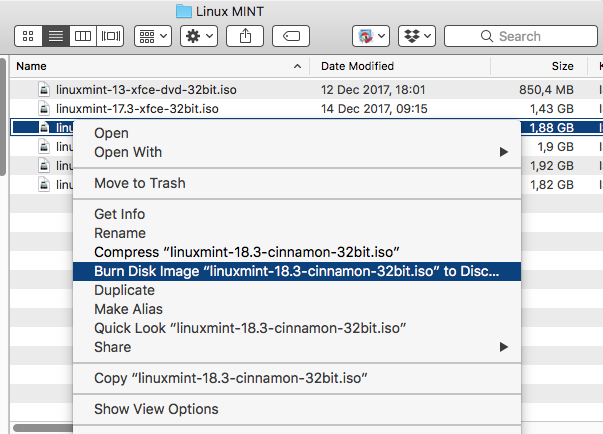Screen dimensions: 603x434
Task: Choose Share from the context menu
Action: pos(297,347)
